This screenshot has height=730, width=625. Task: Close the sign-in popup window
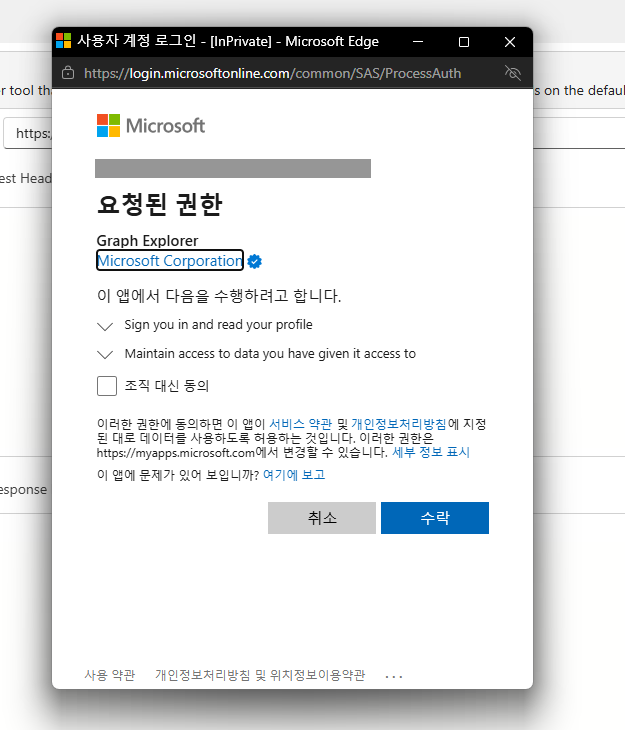pyautogui.click(x=510, y=42)
